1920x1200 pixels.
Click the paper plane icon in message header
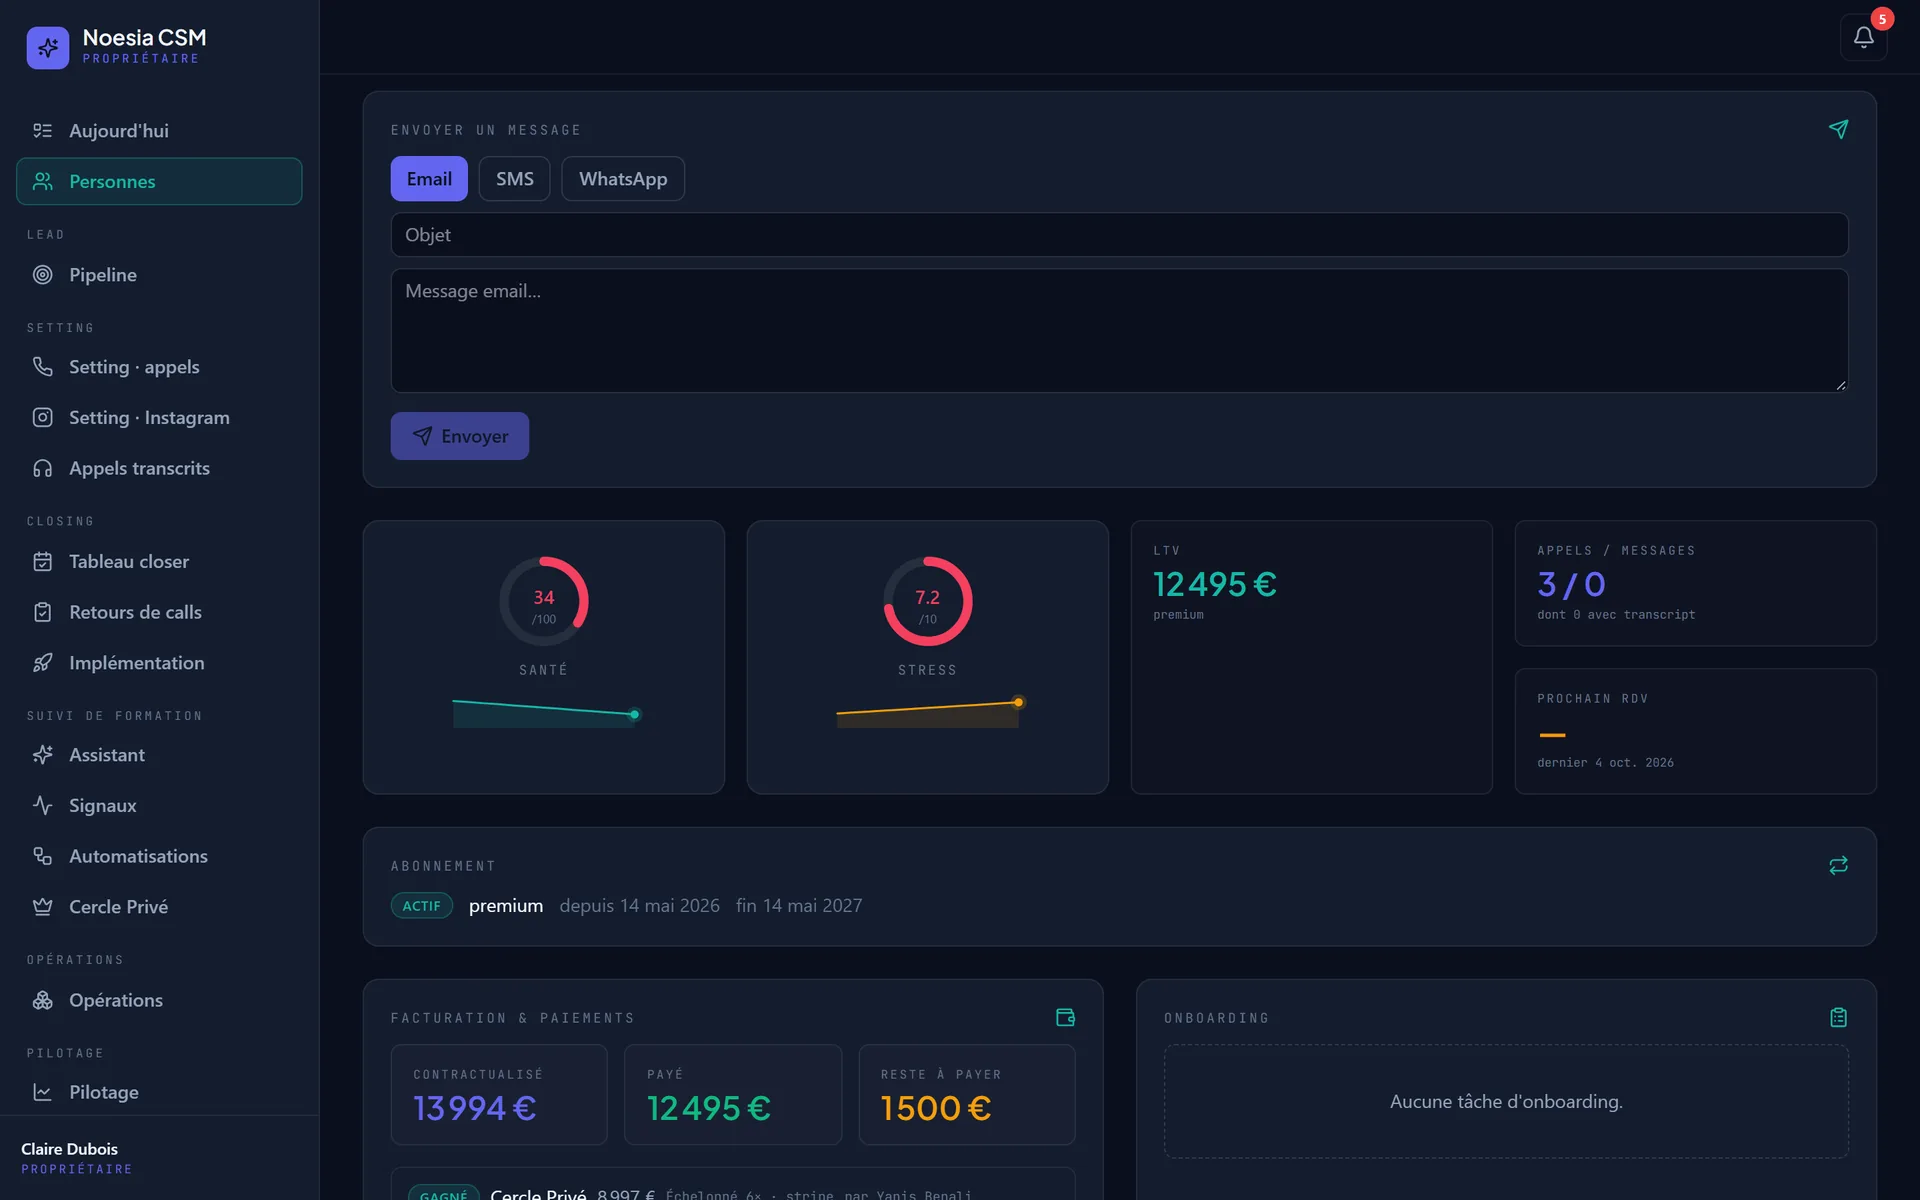point(1838,129)
